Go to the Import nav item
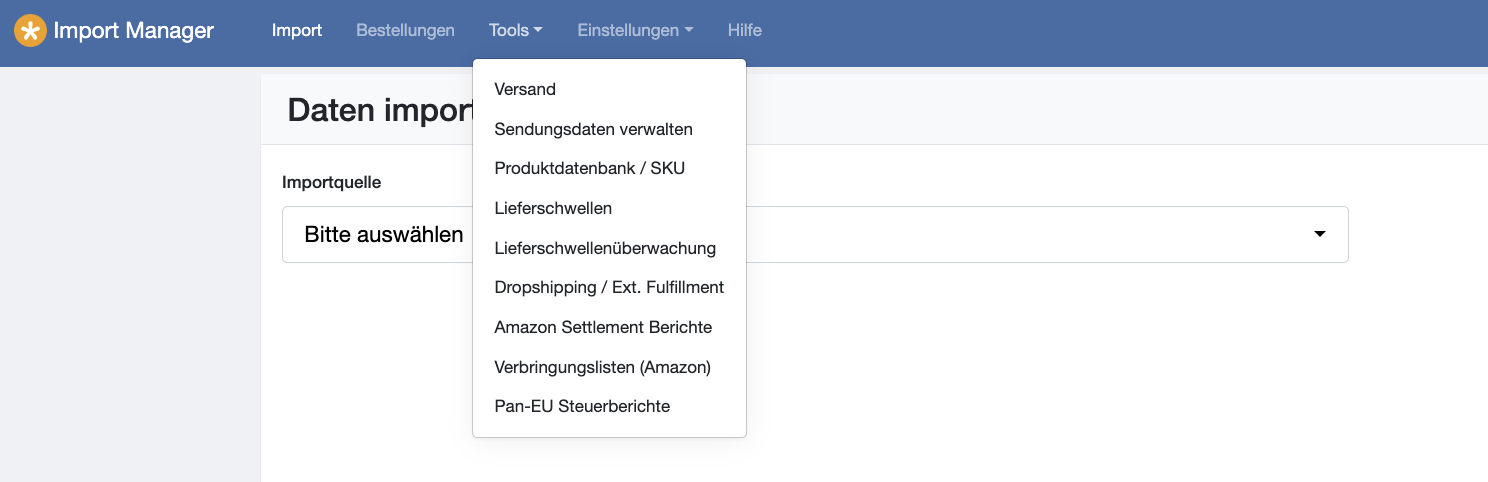1488x482 pixels. (x=297, y=30)
